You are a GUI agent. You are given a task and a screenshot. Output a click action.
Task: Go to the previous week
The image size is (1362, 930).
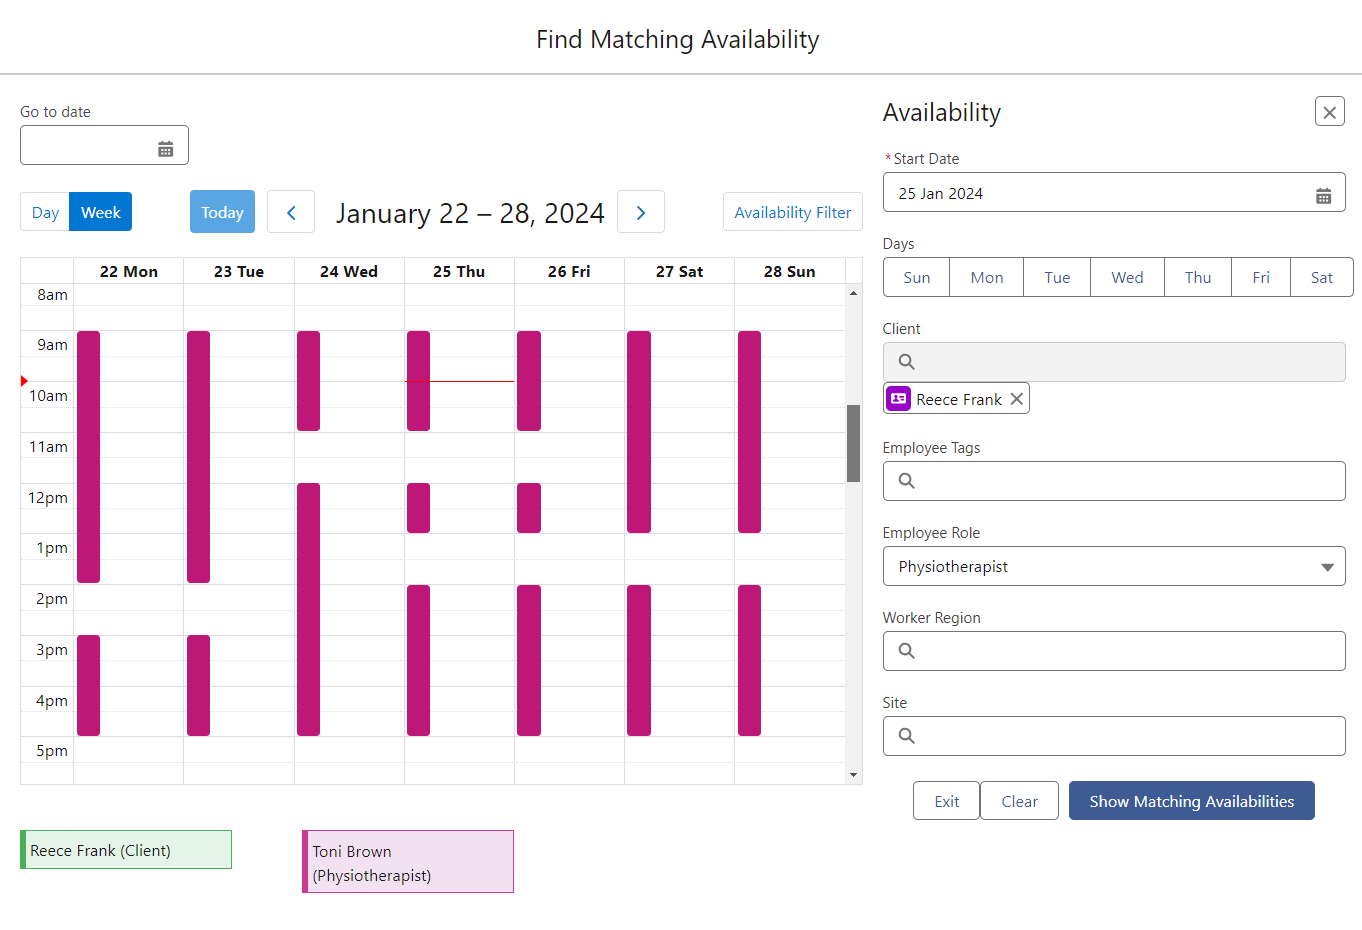(291, 211)
